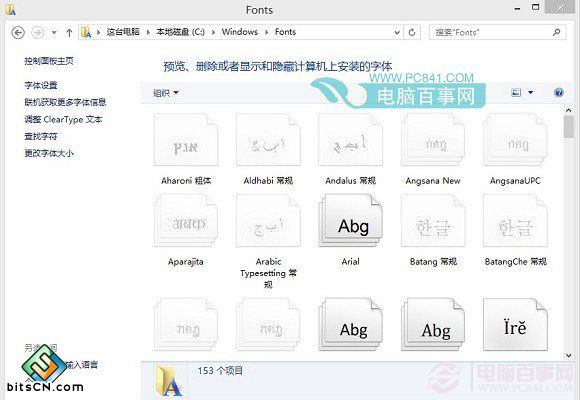
Task: Select the Aparajita font family
Action: (186, 230)
